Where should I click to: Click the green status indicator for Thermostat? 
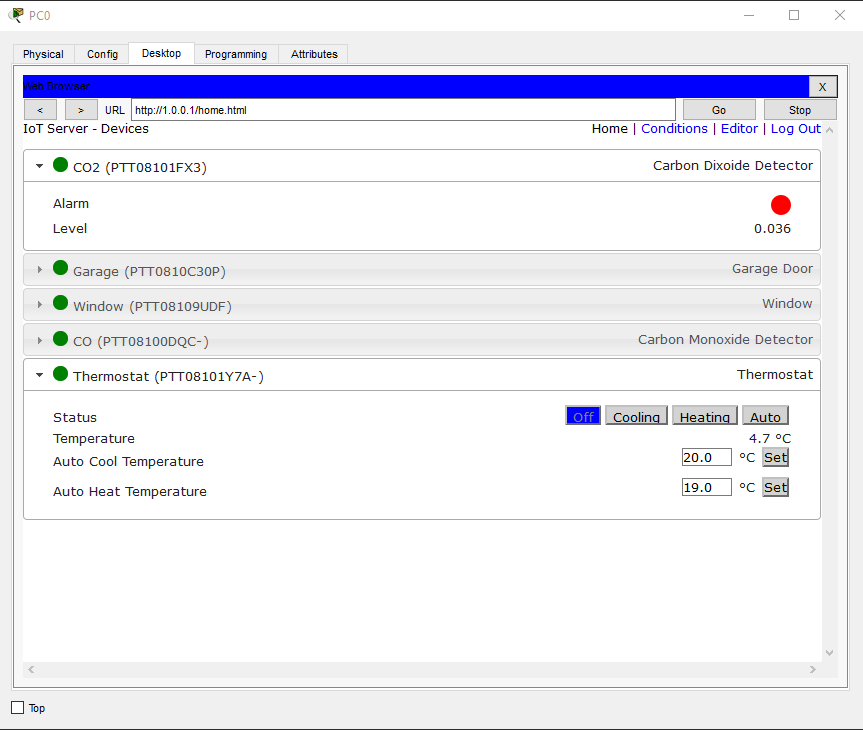pyautogui.click(x=59, y=375)
